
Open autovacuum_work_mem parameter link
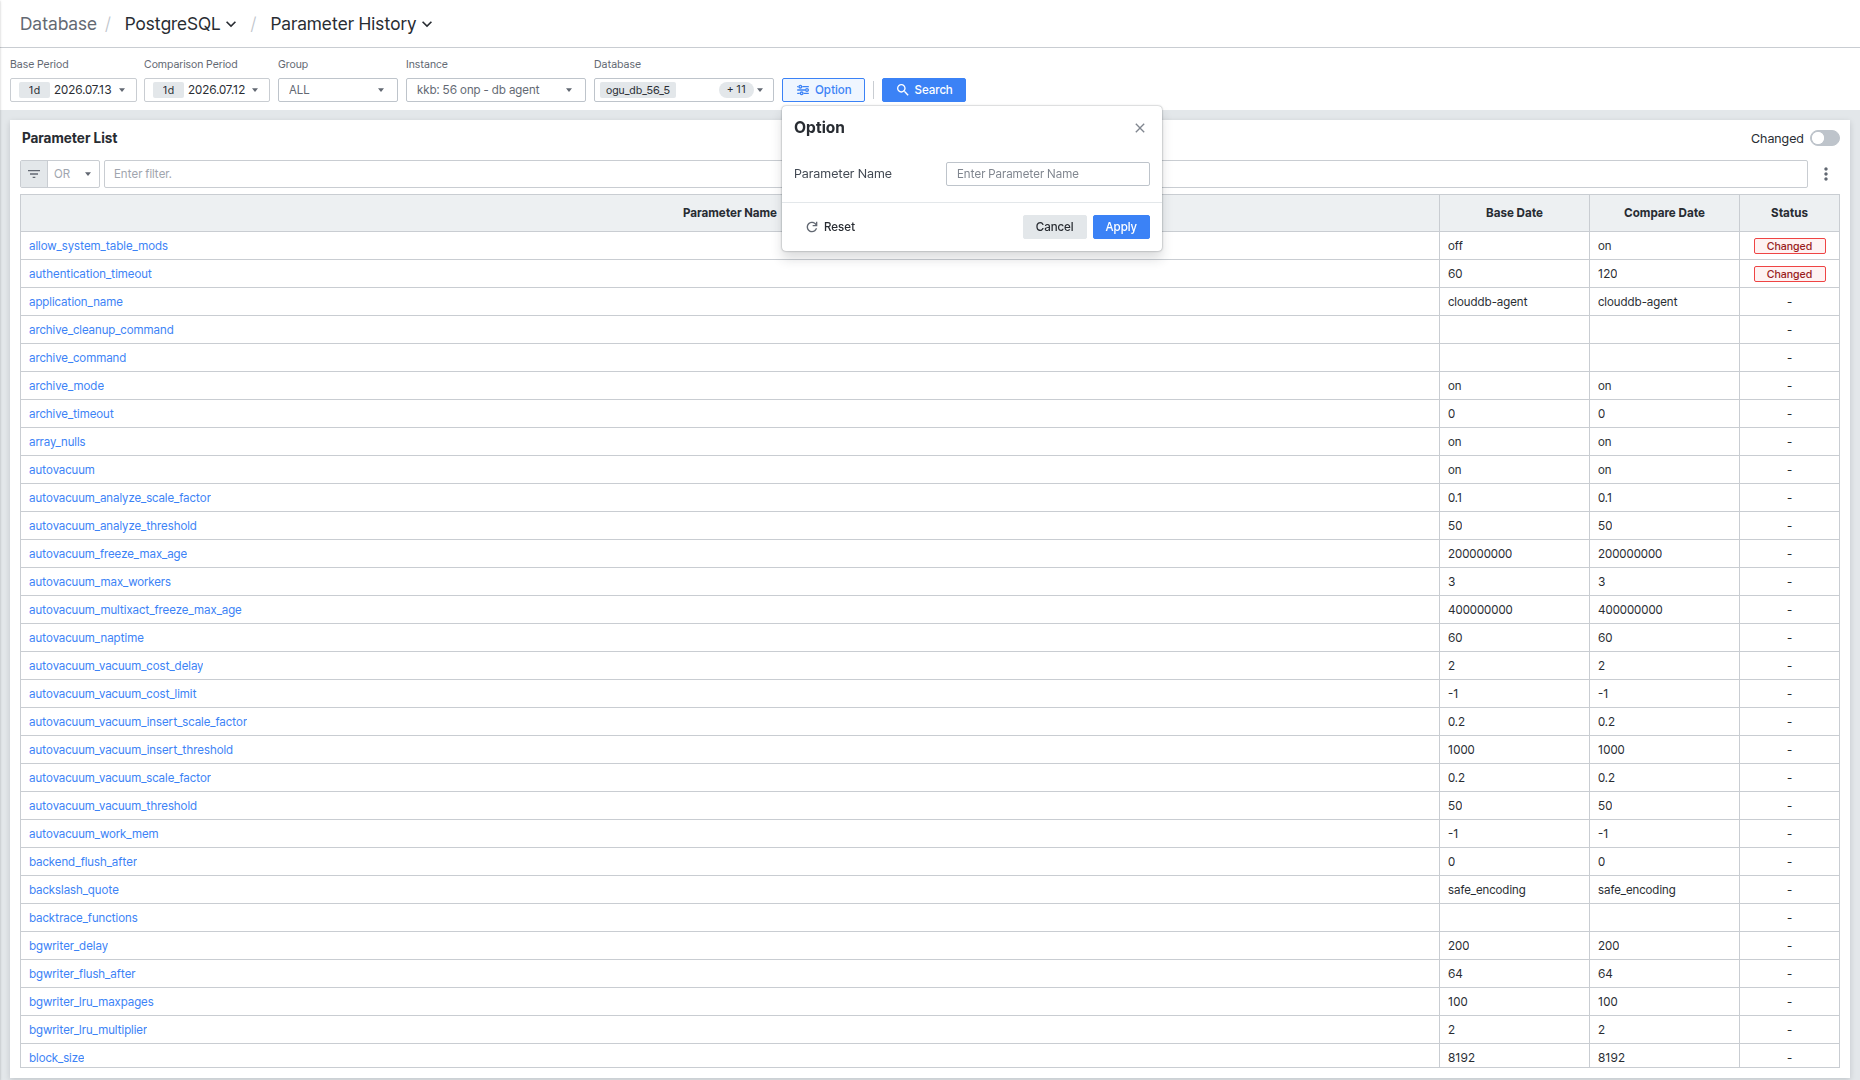click(94, 834)
